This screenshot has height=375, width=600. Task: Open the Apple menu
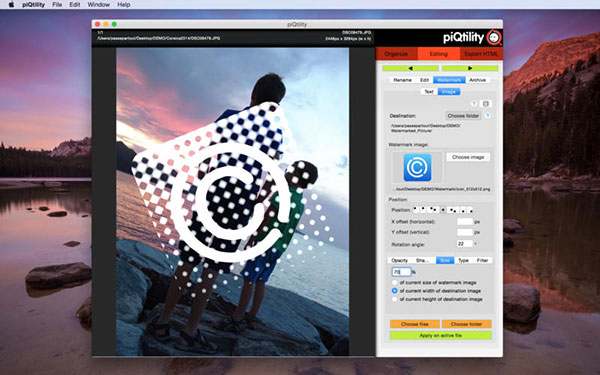pos(11,5)
